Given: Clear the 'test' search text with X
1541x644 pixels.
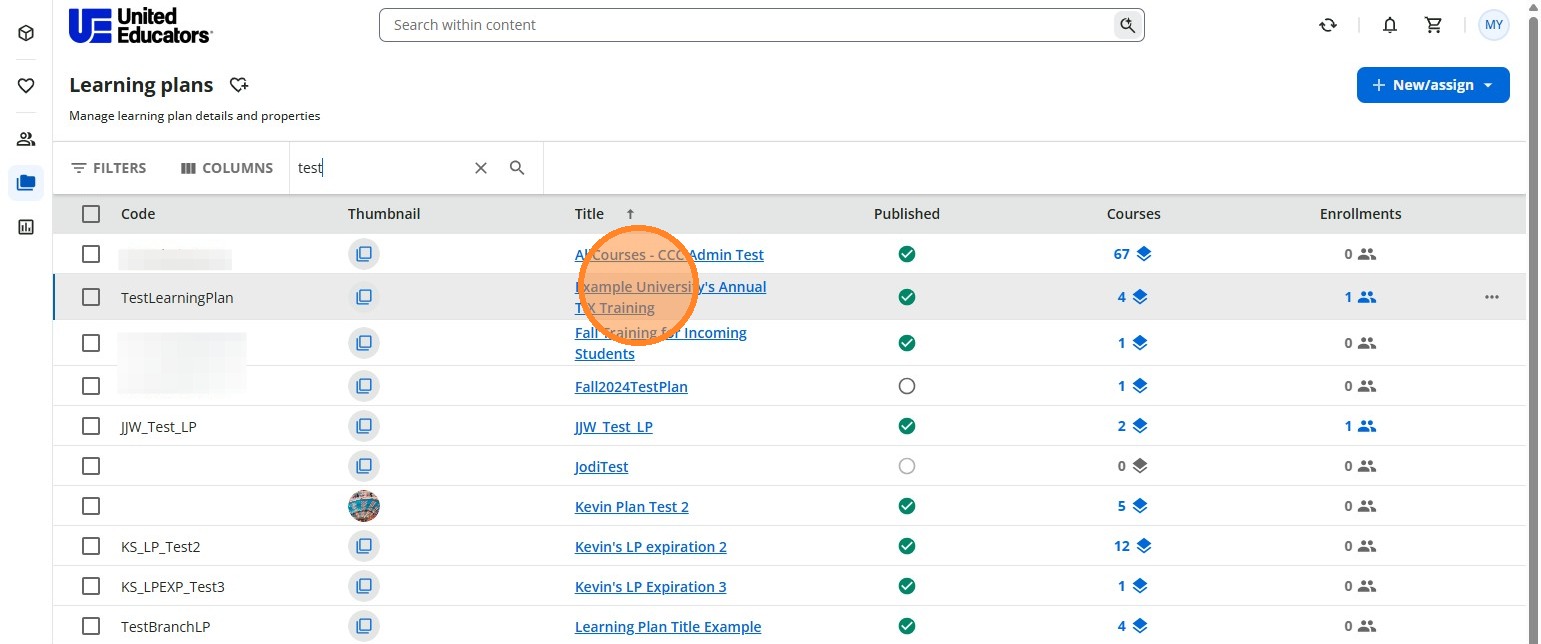Looking at the screenshot, I should point(481,168).
